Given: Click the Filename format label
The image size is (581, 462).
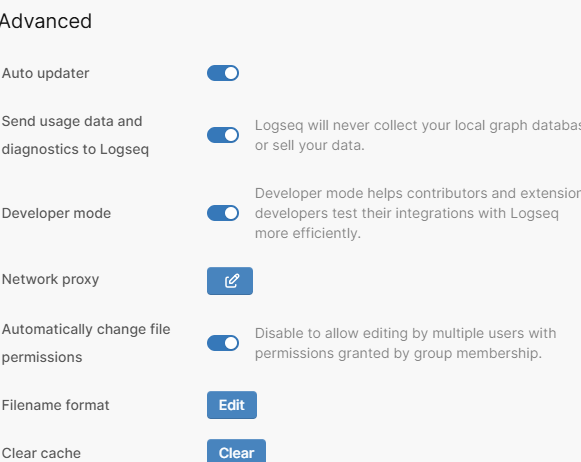Looking at the screenshot, I should pos(55,405).
